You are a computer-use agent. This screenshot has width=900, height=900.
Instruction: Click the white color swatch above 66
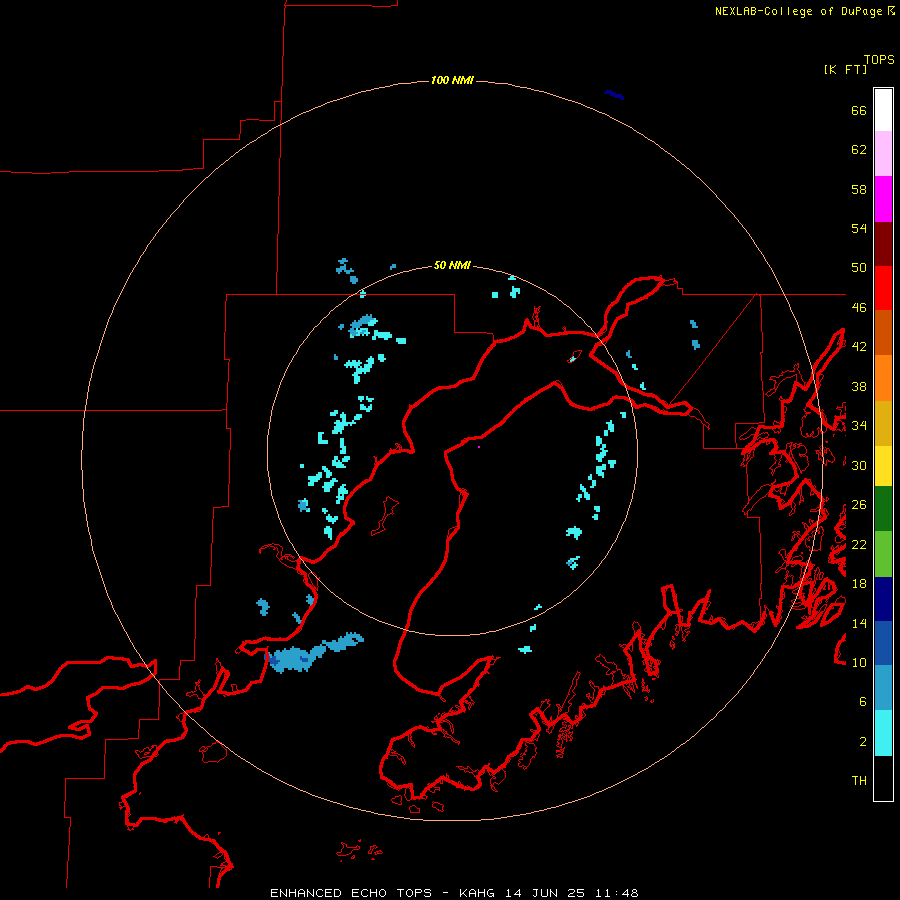point(883,110)
